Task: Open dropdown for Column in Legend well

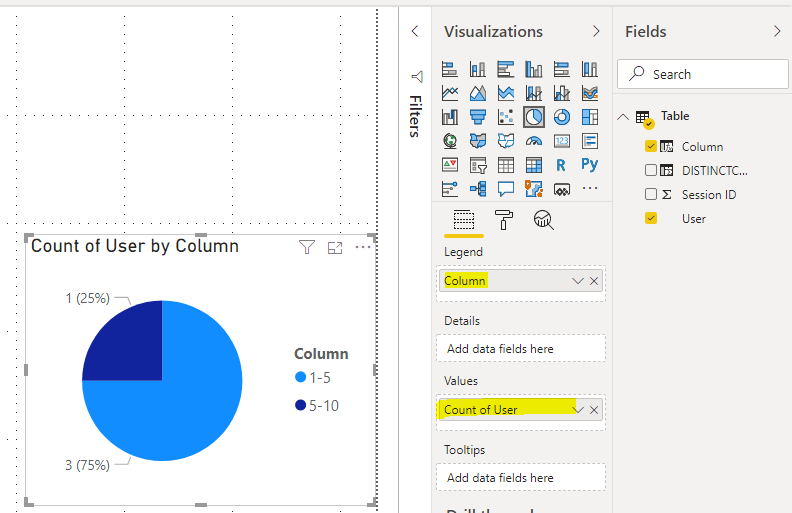Action: (x=577, y=281)
